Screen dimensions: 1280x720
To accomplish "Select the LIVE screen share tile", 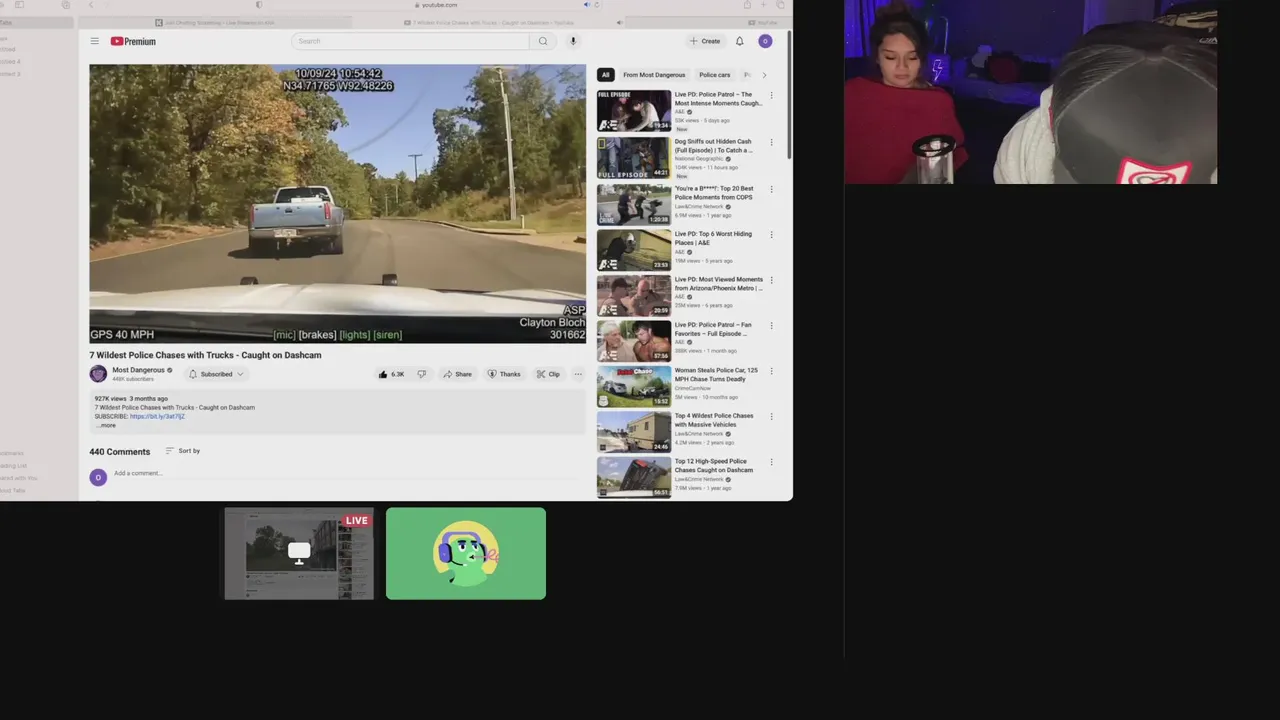I will tap(299, 554).
